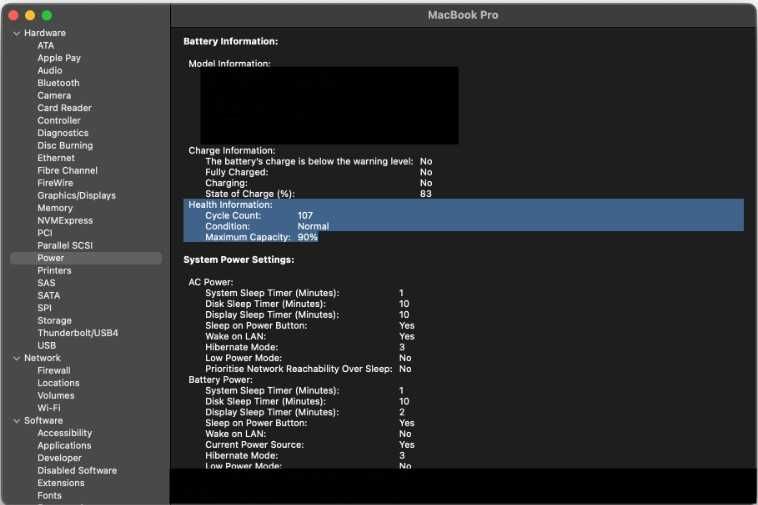Select Bluetooth in the sidebar
This screenshot has height=505, width=758.
click(x=58, y=83)
